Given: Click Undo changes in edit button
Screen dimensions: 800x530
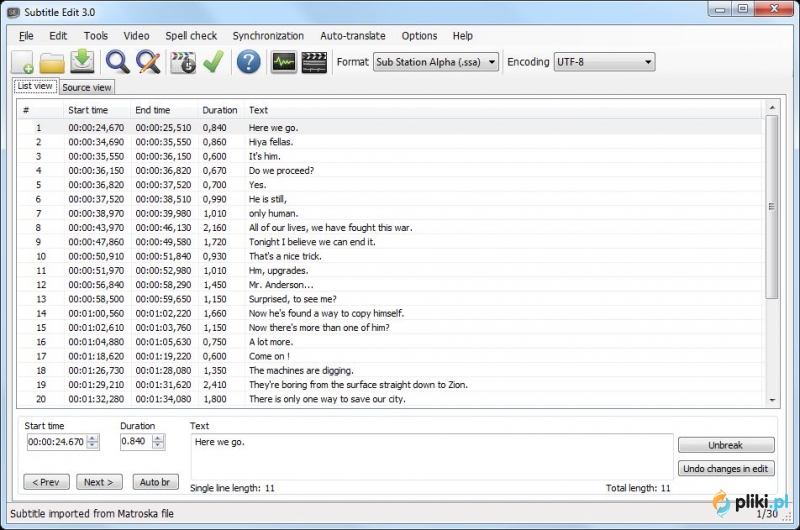Looking at the screenshot, I should click(x=726, y=468).
